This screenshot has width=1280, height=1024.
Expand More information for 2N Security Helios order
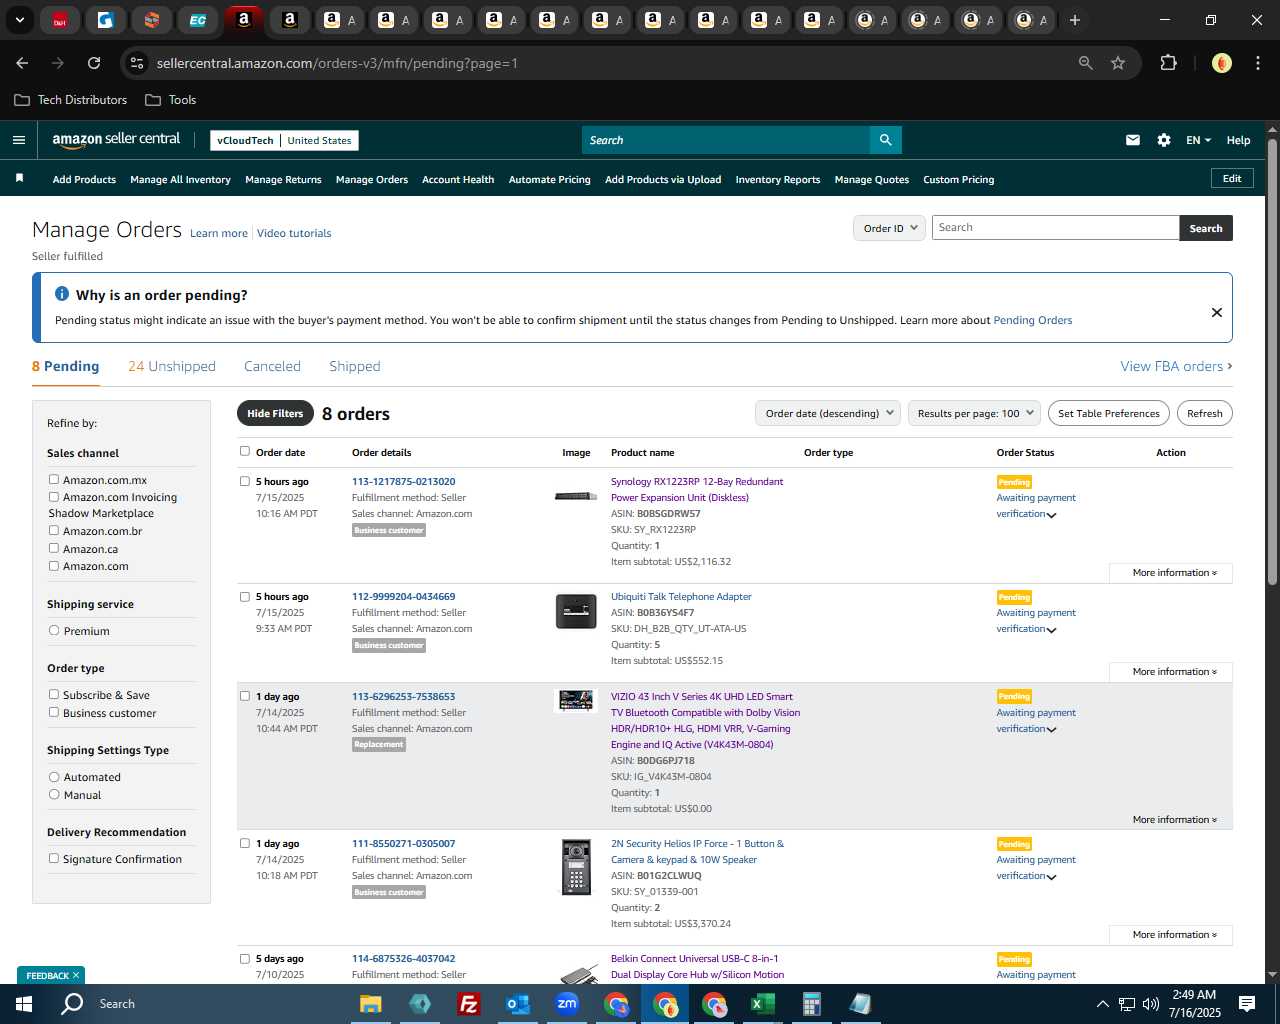[x=1174, y=935]
